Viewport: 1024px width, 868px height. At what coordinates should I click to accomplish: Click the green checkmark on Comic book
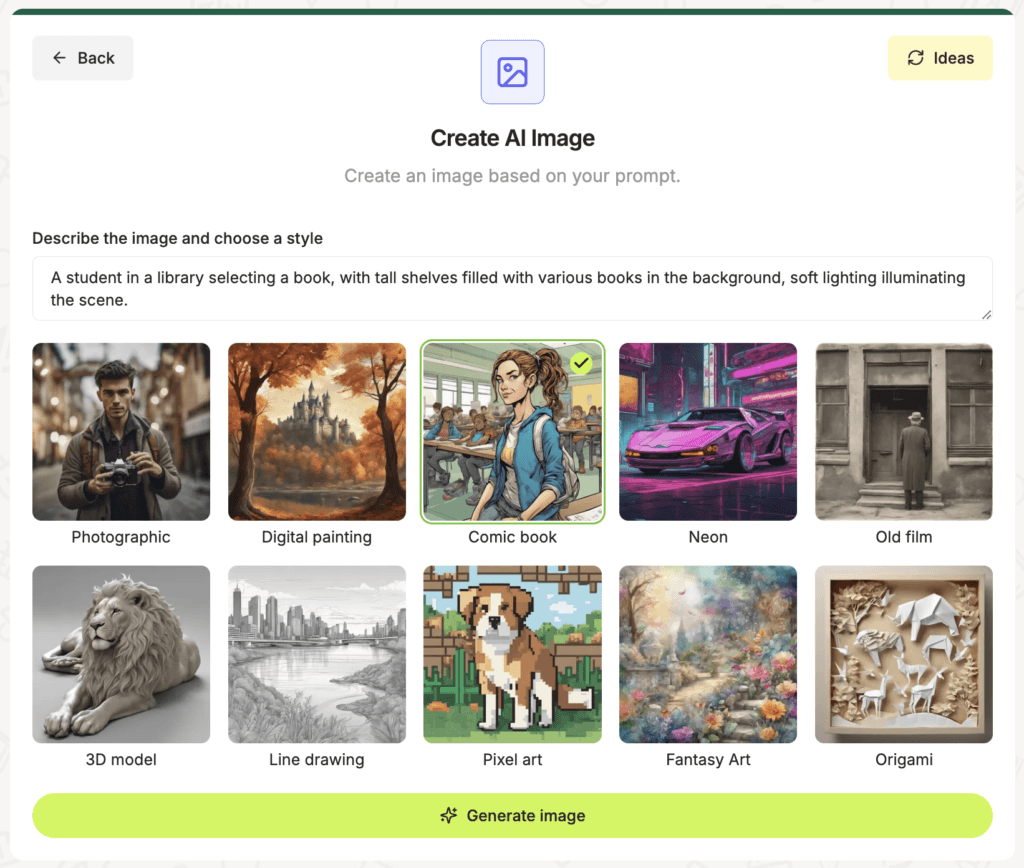point(581,363)
